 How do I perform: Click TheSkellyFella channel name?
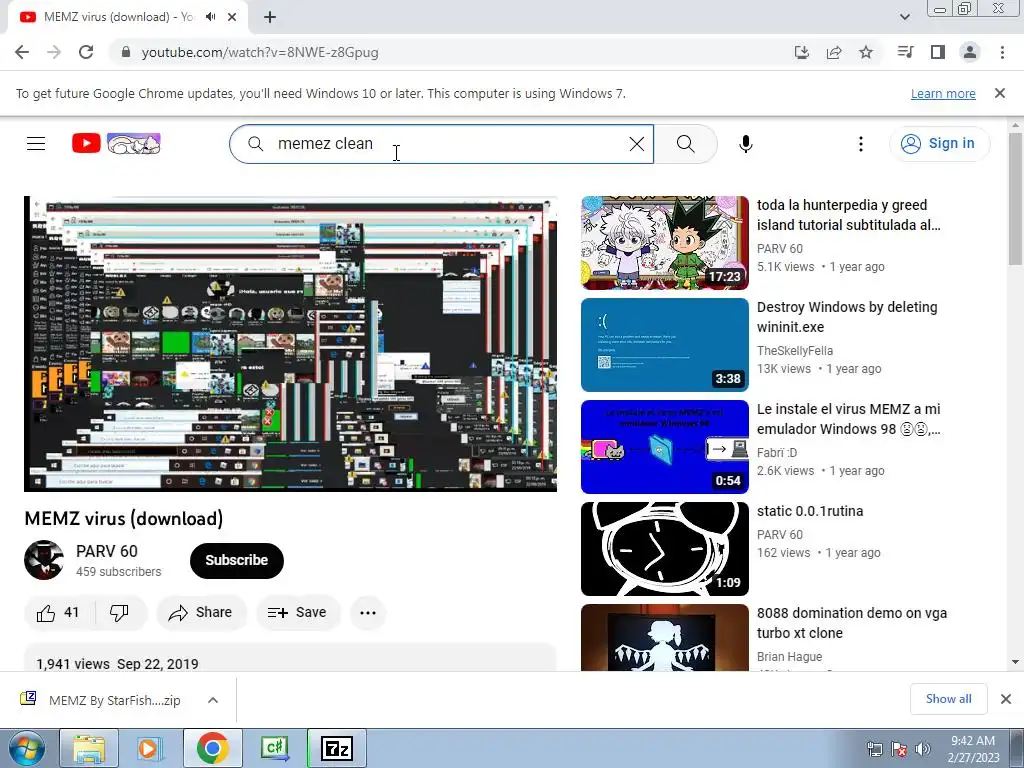point(795,351)
